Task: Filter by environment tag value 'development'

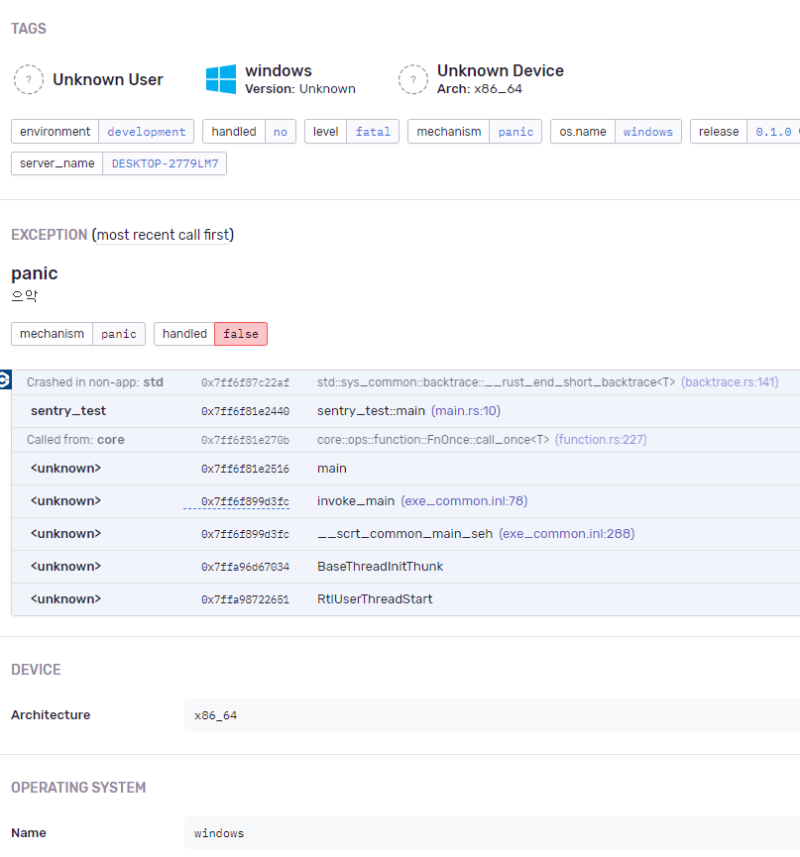Action: click(x=146, y=132)
